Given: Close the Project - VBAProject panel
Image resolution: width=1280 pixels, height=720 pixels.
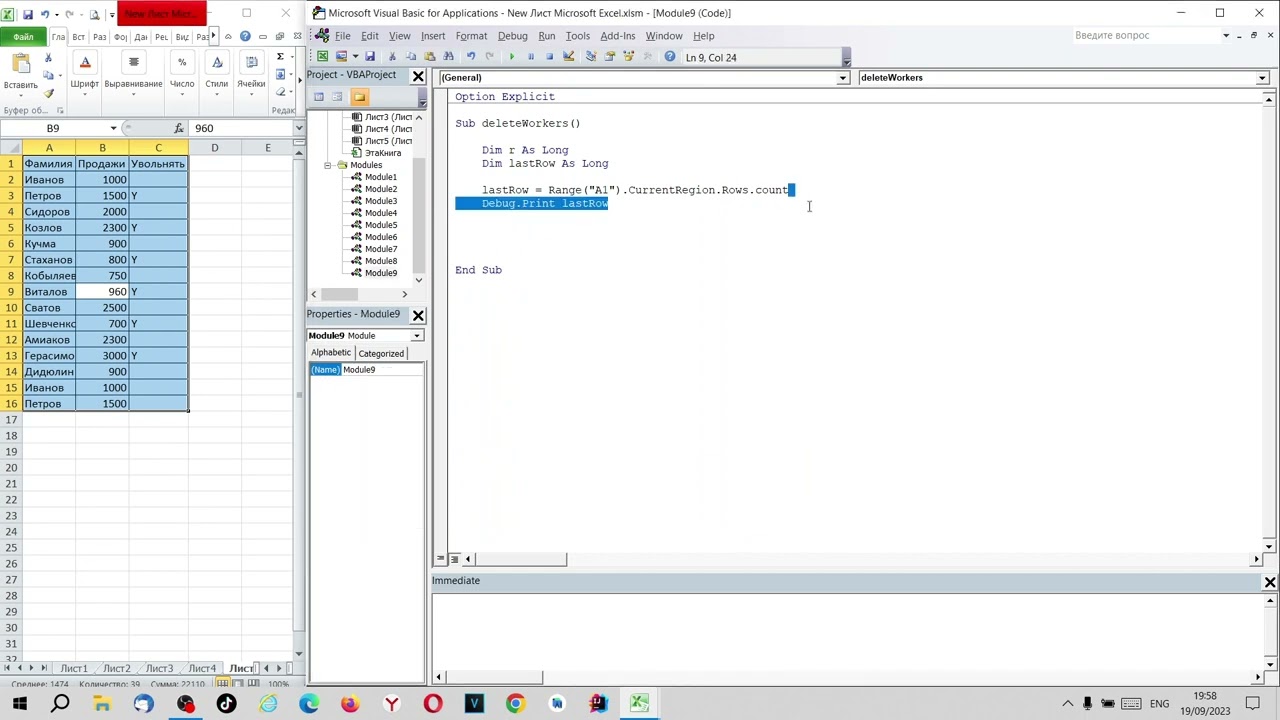Looking at the screenshot, I should 418,76.
